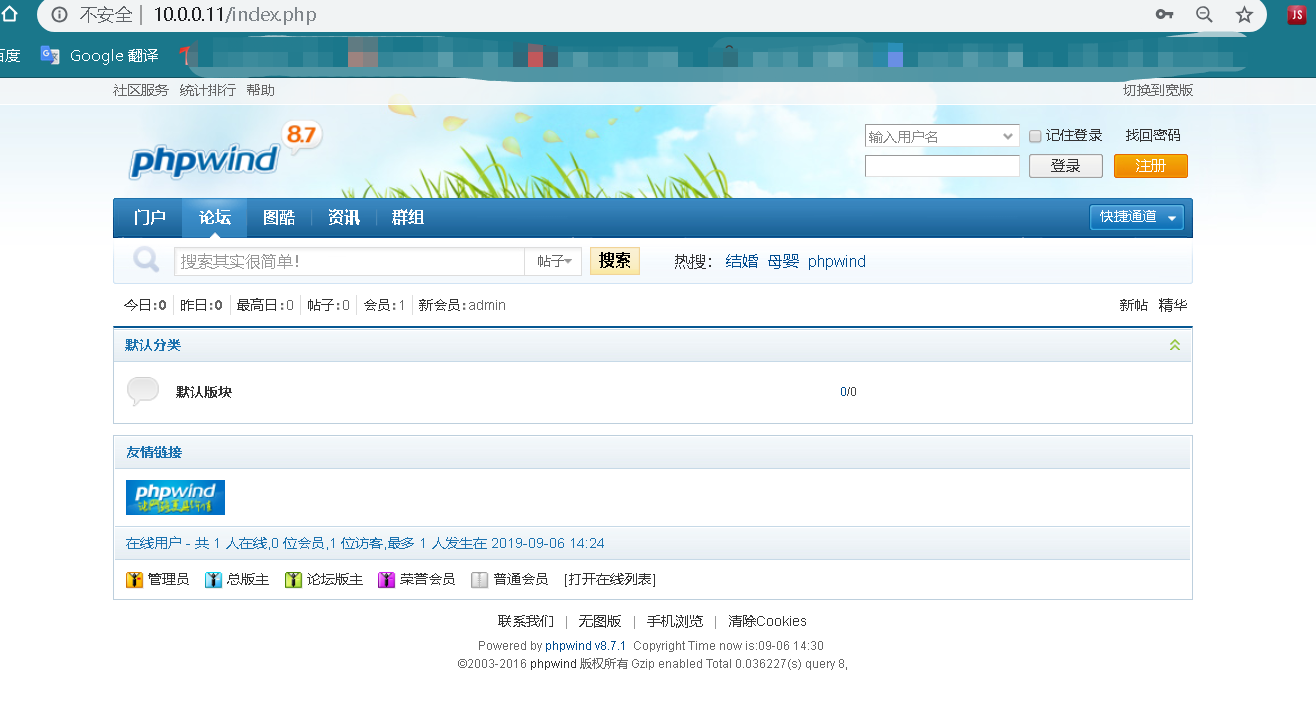Click the browser home icon

pyautogui.click(x=9, y=14)
